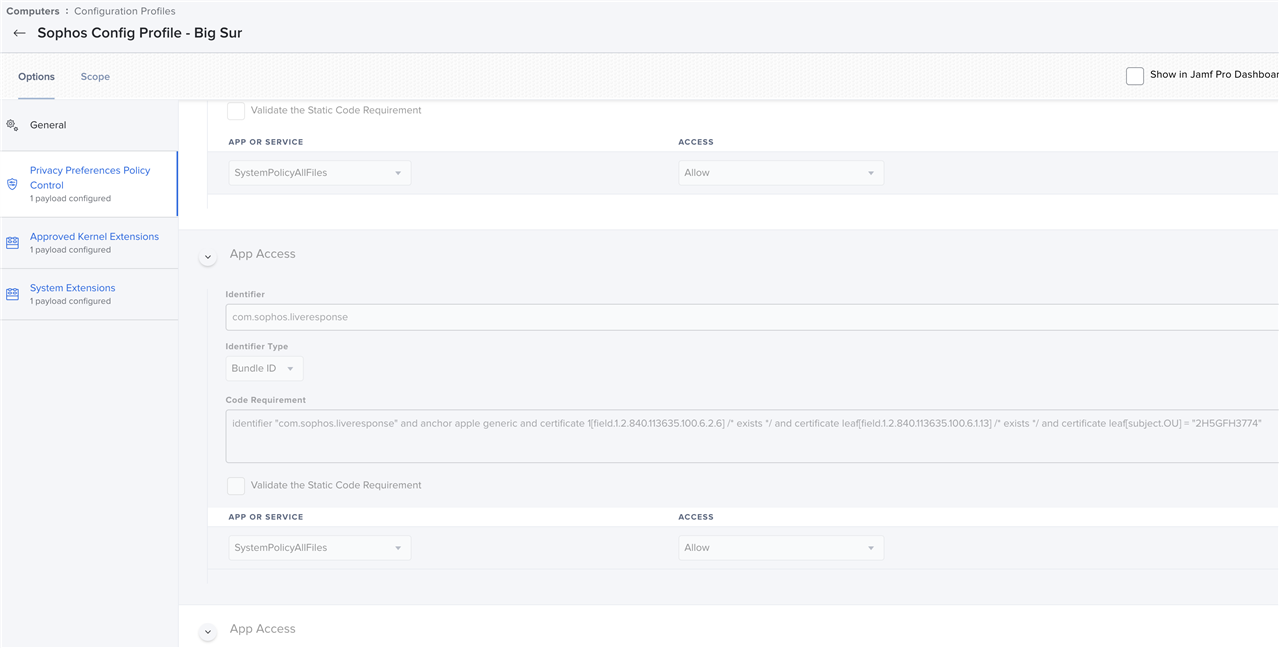
Task: Click the Approved Kernel Extensions payload icon
Action: click(x=12, y=243)
